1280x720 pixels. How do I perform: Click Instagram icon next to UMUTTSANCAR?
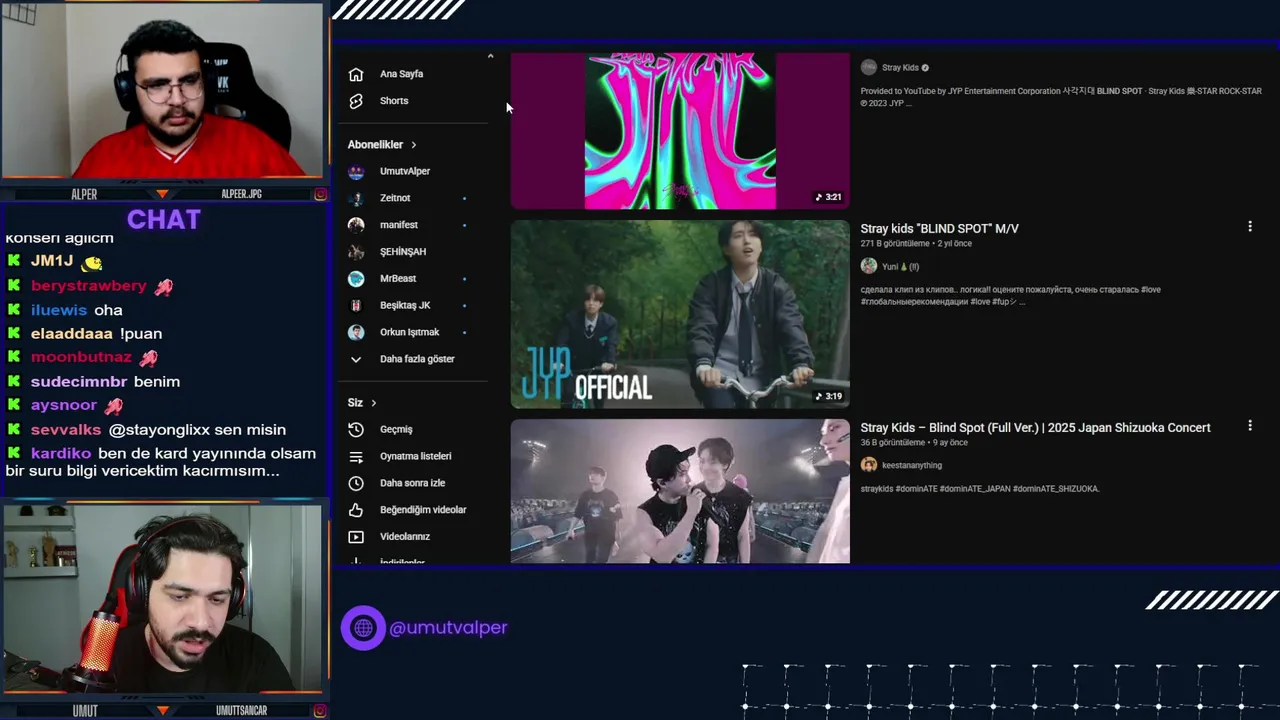(x=320, y=711)
